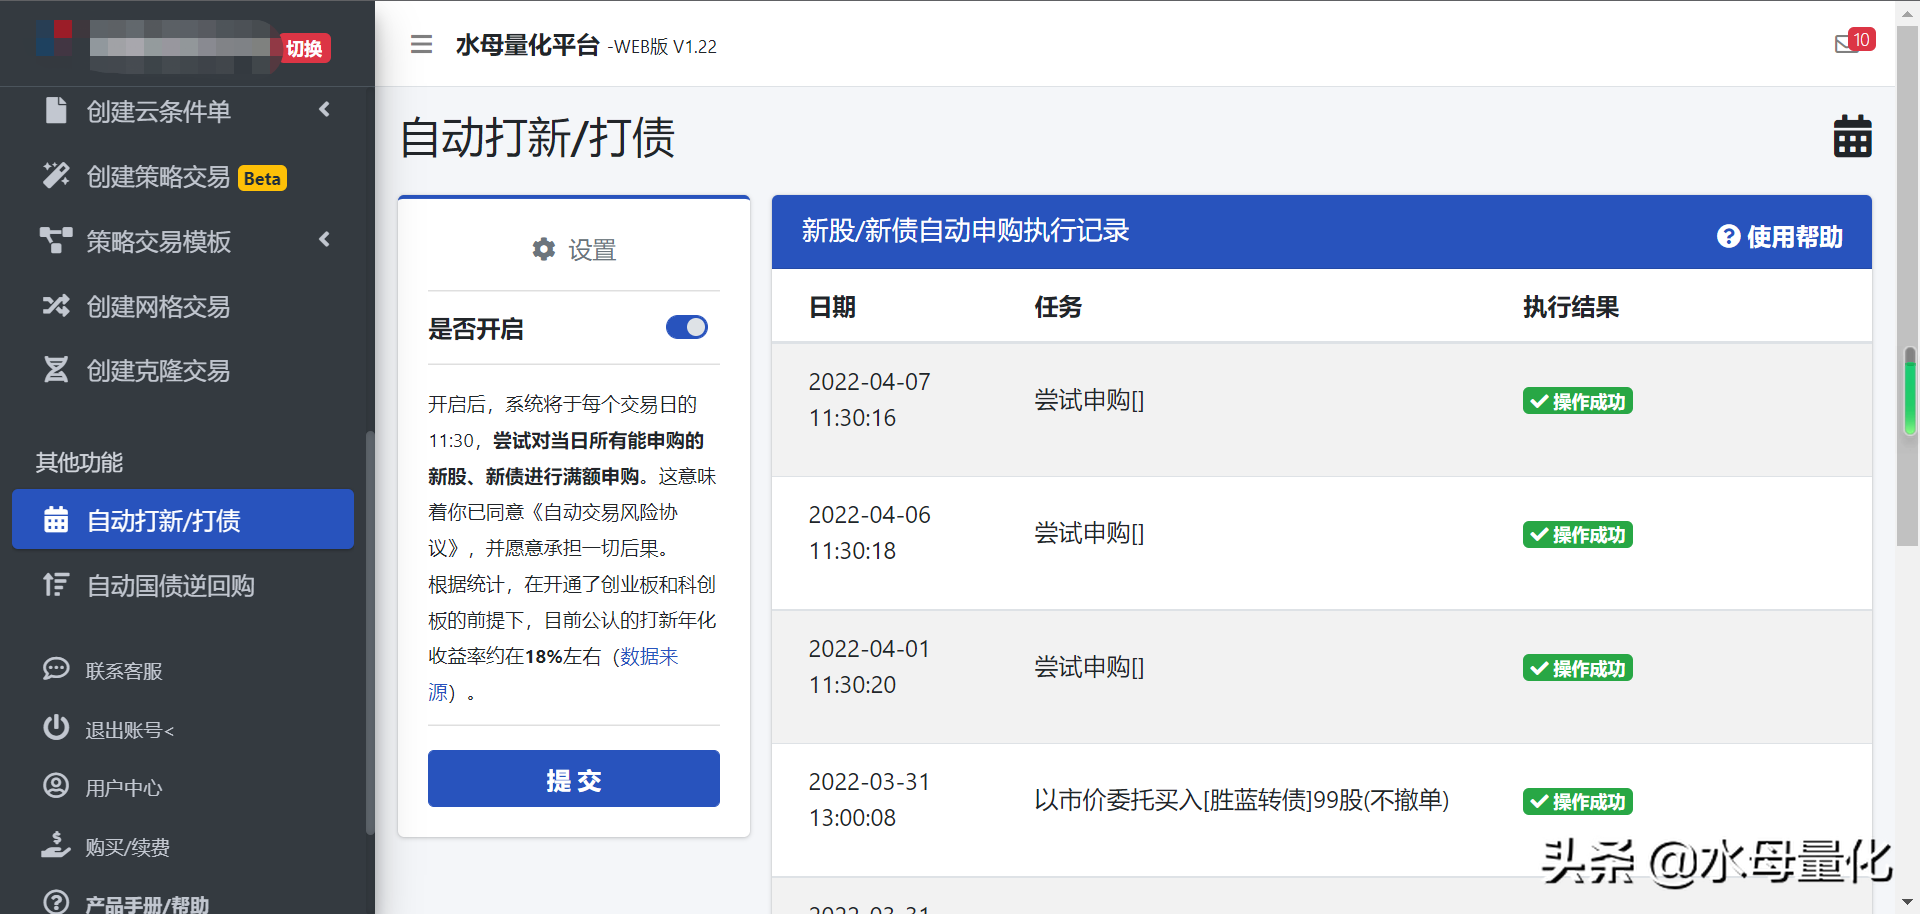
Task: Click the 2022-04-06 11:30:18 date cell
Action: tap(869, 533)
